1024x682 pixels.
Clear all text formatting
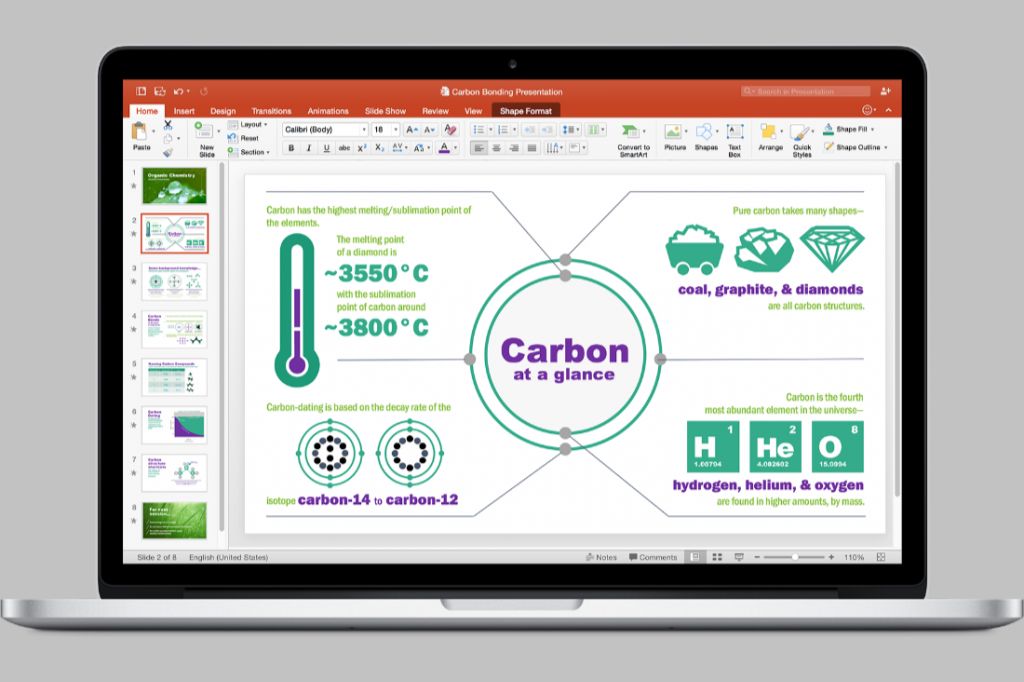[x=450, y=129]
